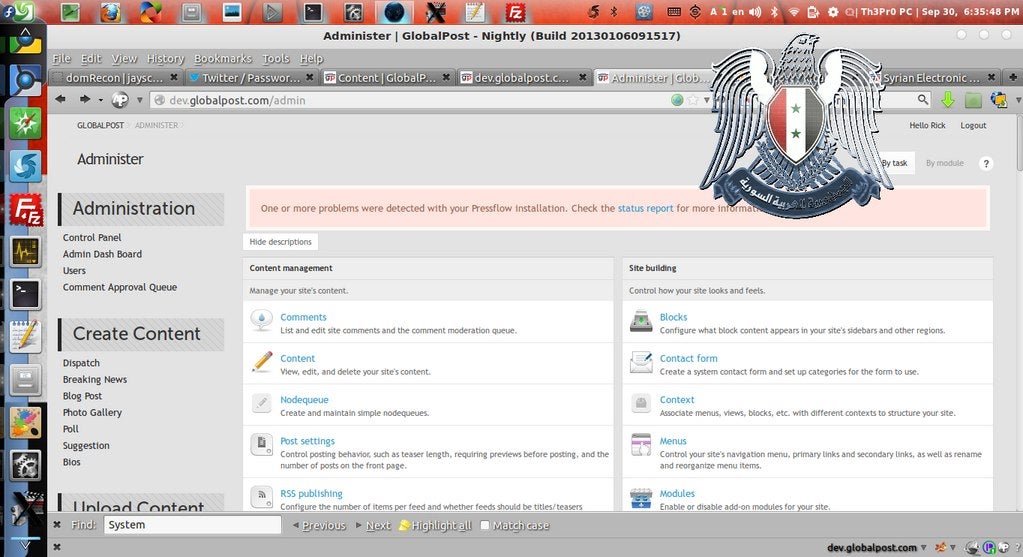This screenshot has width=1023, height=557.
Task: Open the Breaking News content link
Action: [x=95, y=379]
